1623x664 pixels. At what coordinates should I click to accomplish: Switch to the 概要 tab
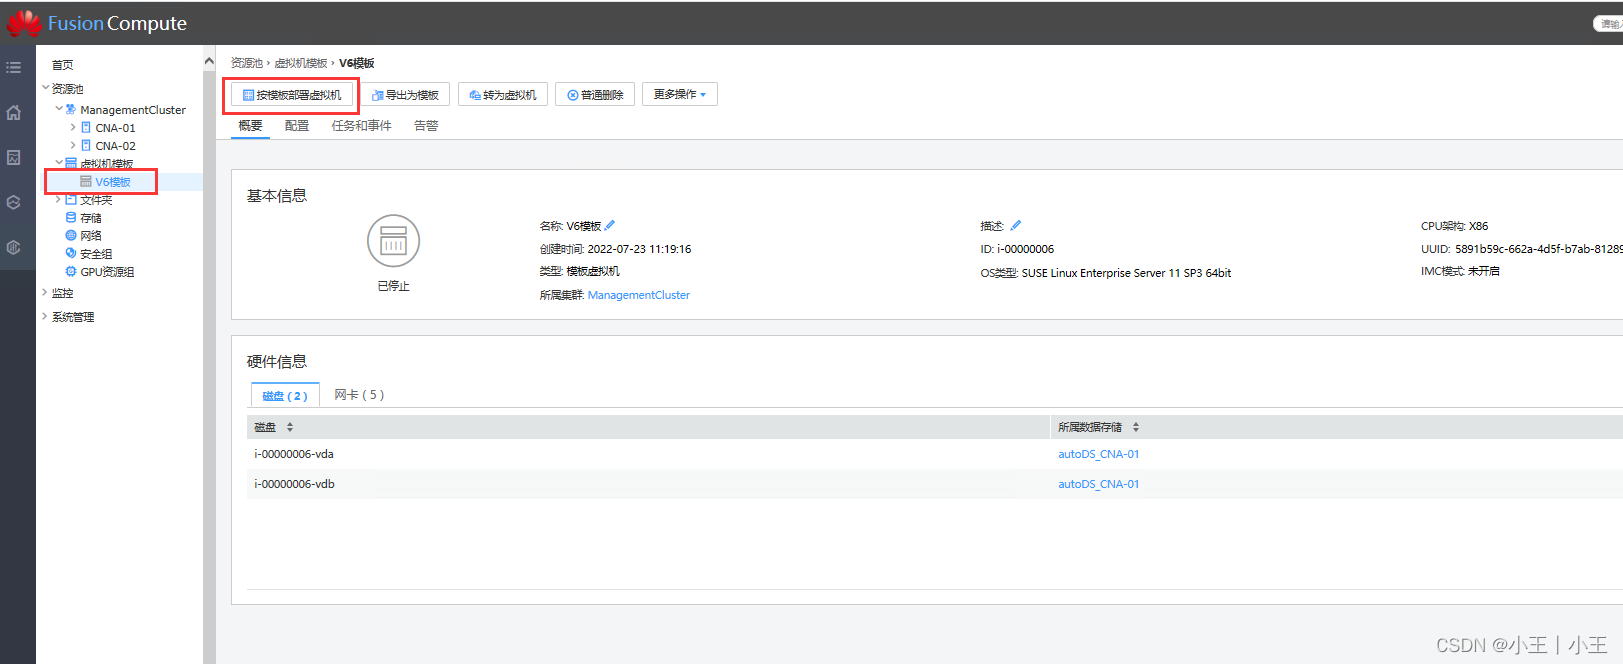coord(250,125)
